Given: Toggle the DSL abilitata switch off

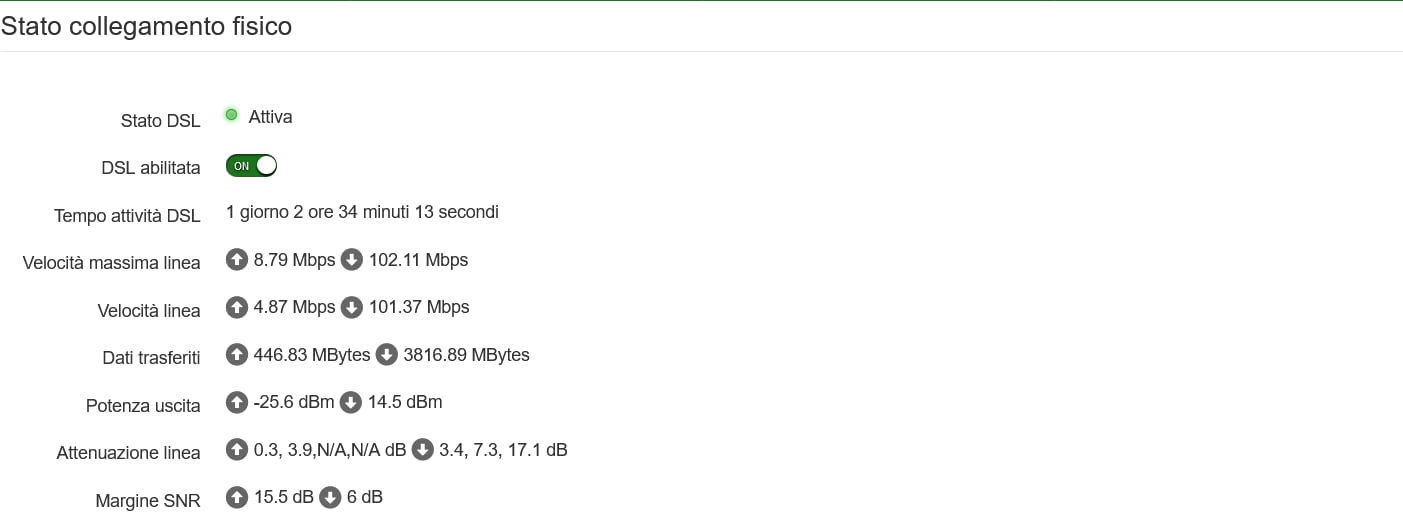Looking at the screenshot, I should 251,166.
